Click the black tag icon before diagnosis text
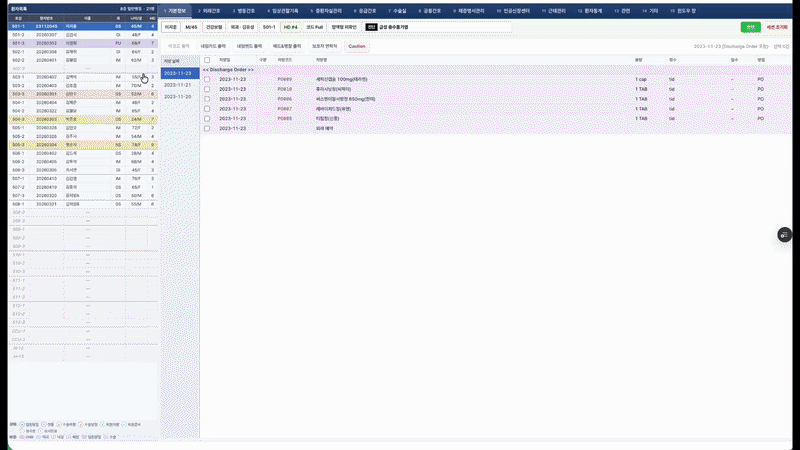The width and height of the screenshot is (800, 450). click(371, 27)
